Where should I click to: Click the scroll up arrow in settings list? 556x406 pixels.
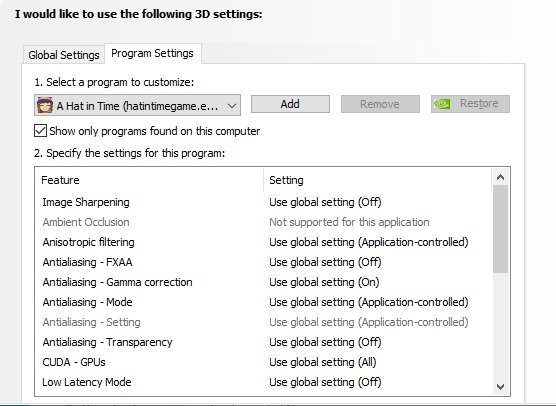(500, 177)
